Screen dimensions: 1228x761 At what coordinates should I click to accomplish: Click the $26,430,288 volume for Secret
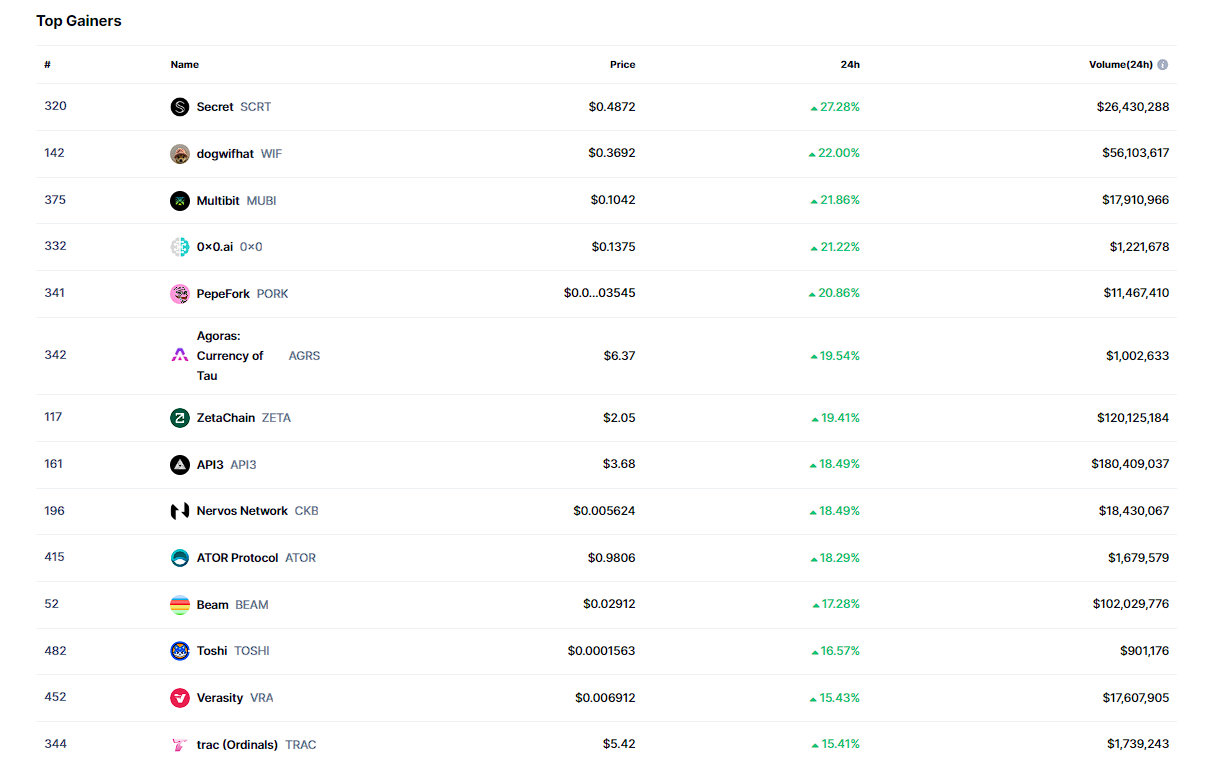1133,107
